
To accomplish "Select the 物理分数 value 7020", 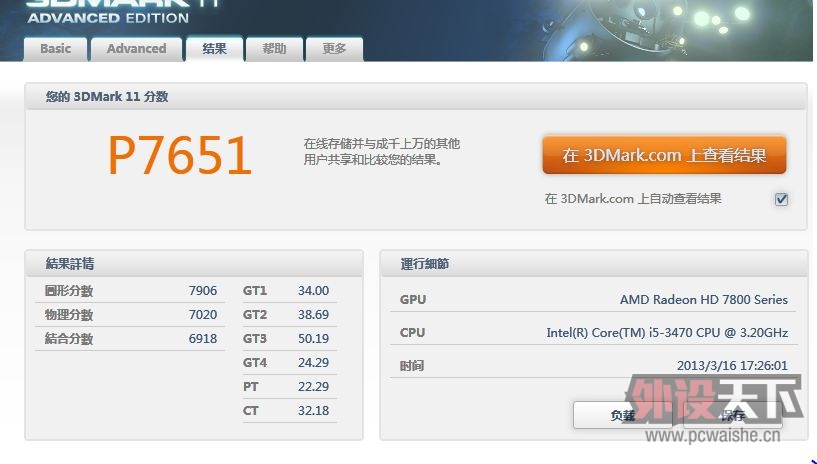I will tap(203, 315).
